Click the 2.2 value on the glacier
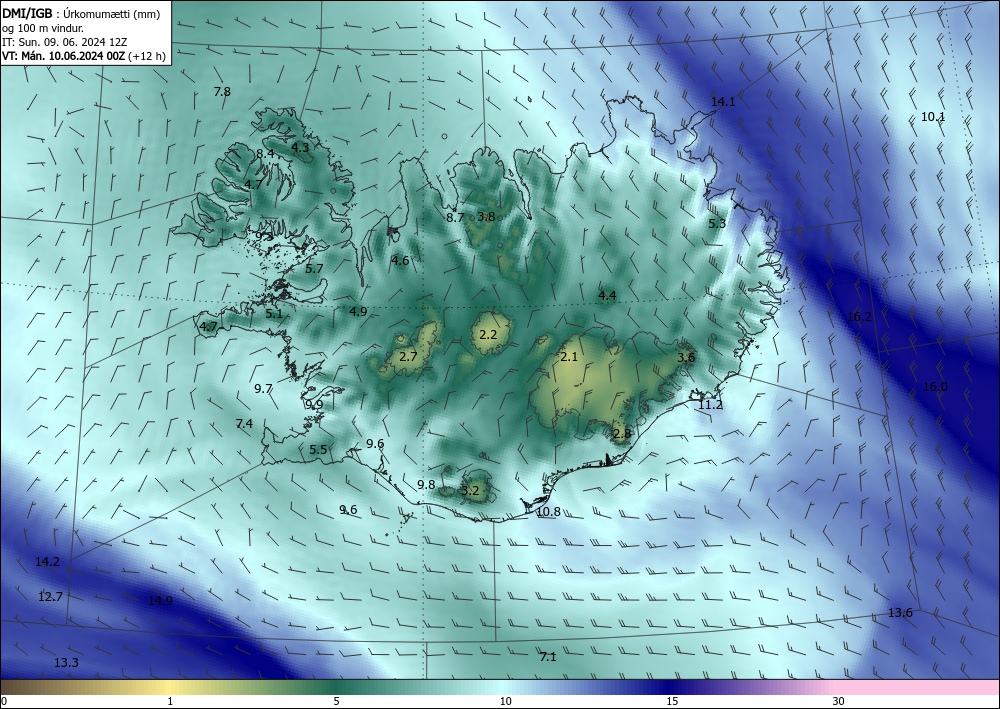The image size is (1000, 709). (x=488, y=335)
